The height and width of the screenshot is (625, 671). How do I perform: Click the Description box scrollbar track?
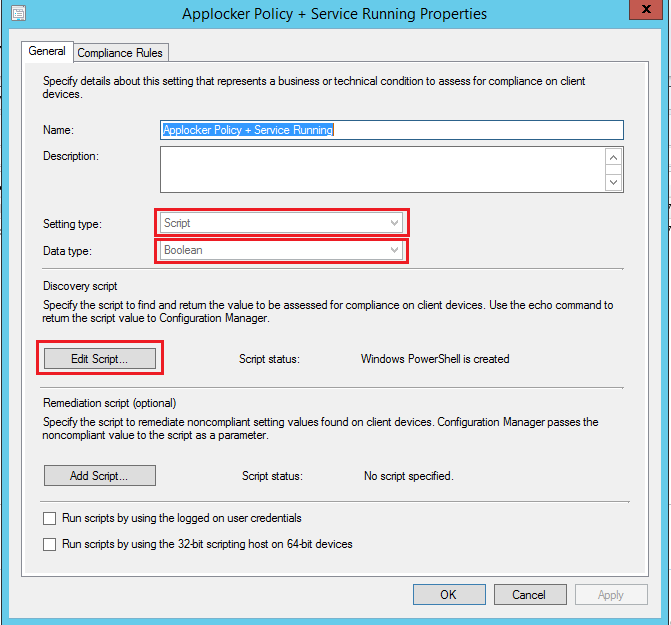(614, 170)
